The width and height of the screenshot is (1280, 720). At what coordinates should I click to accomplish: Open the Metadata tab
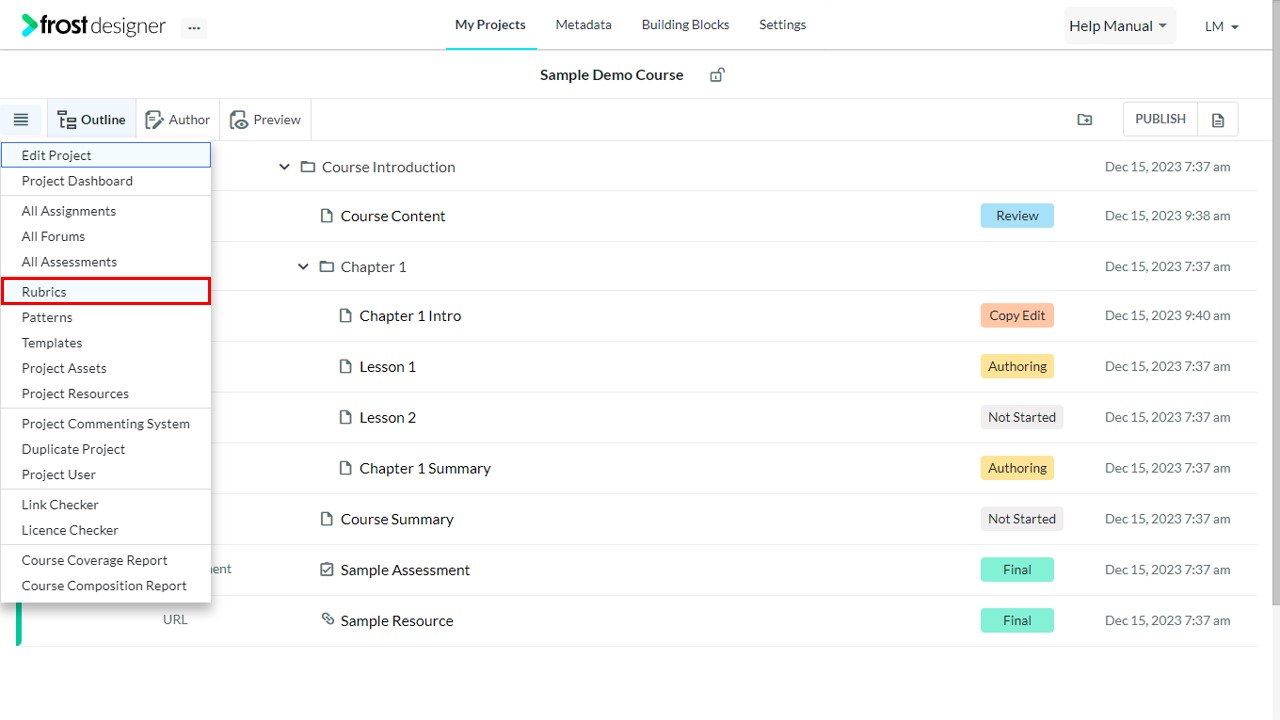[x=584, y=25]
